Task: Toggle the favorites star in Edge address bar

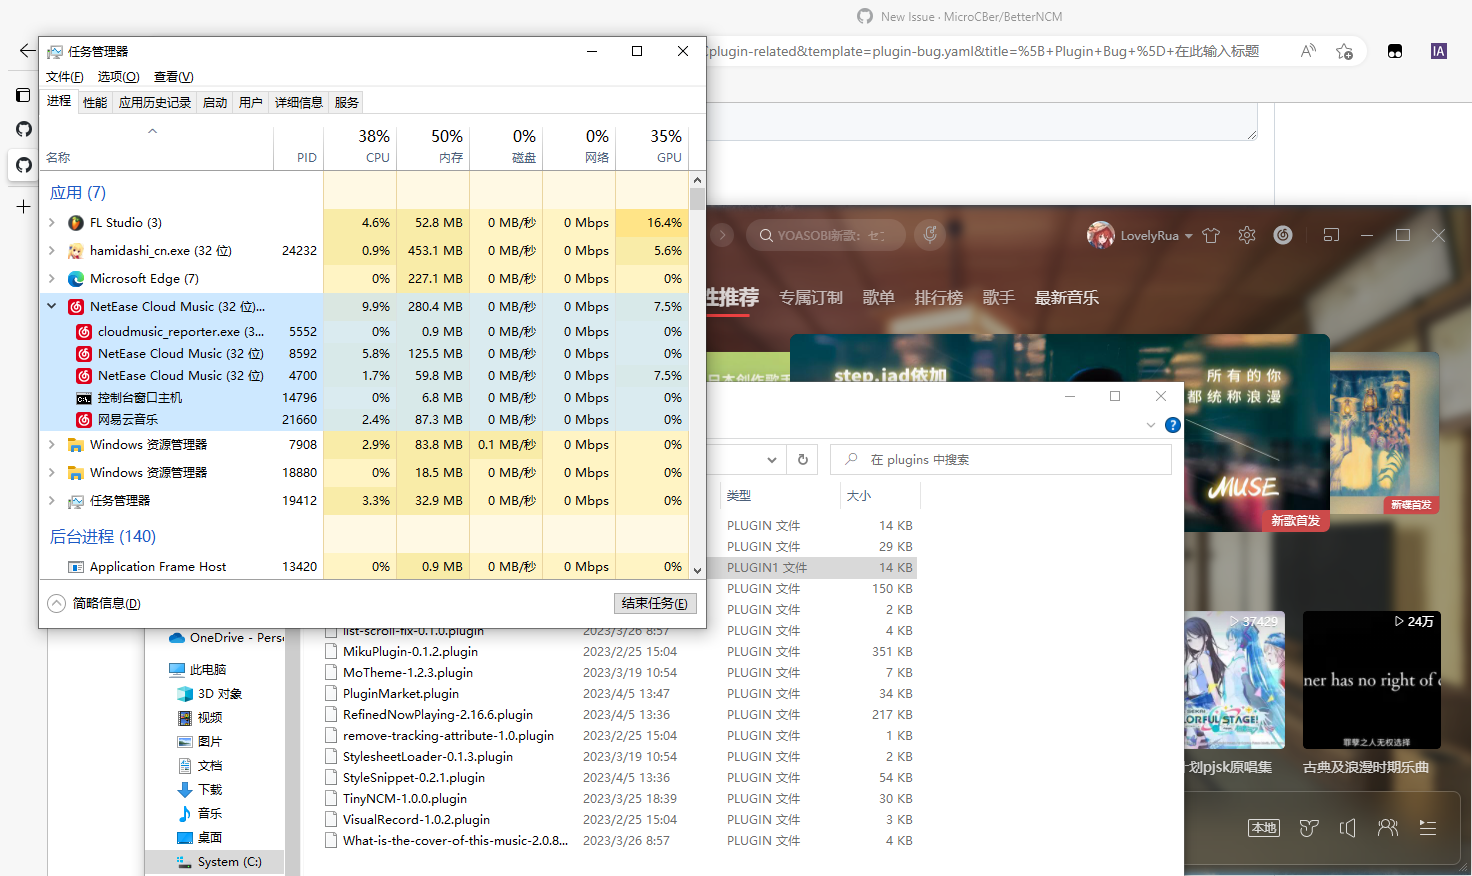Action: click(x=1345, y=51)
